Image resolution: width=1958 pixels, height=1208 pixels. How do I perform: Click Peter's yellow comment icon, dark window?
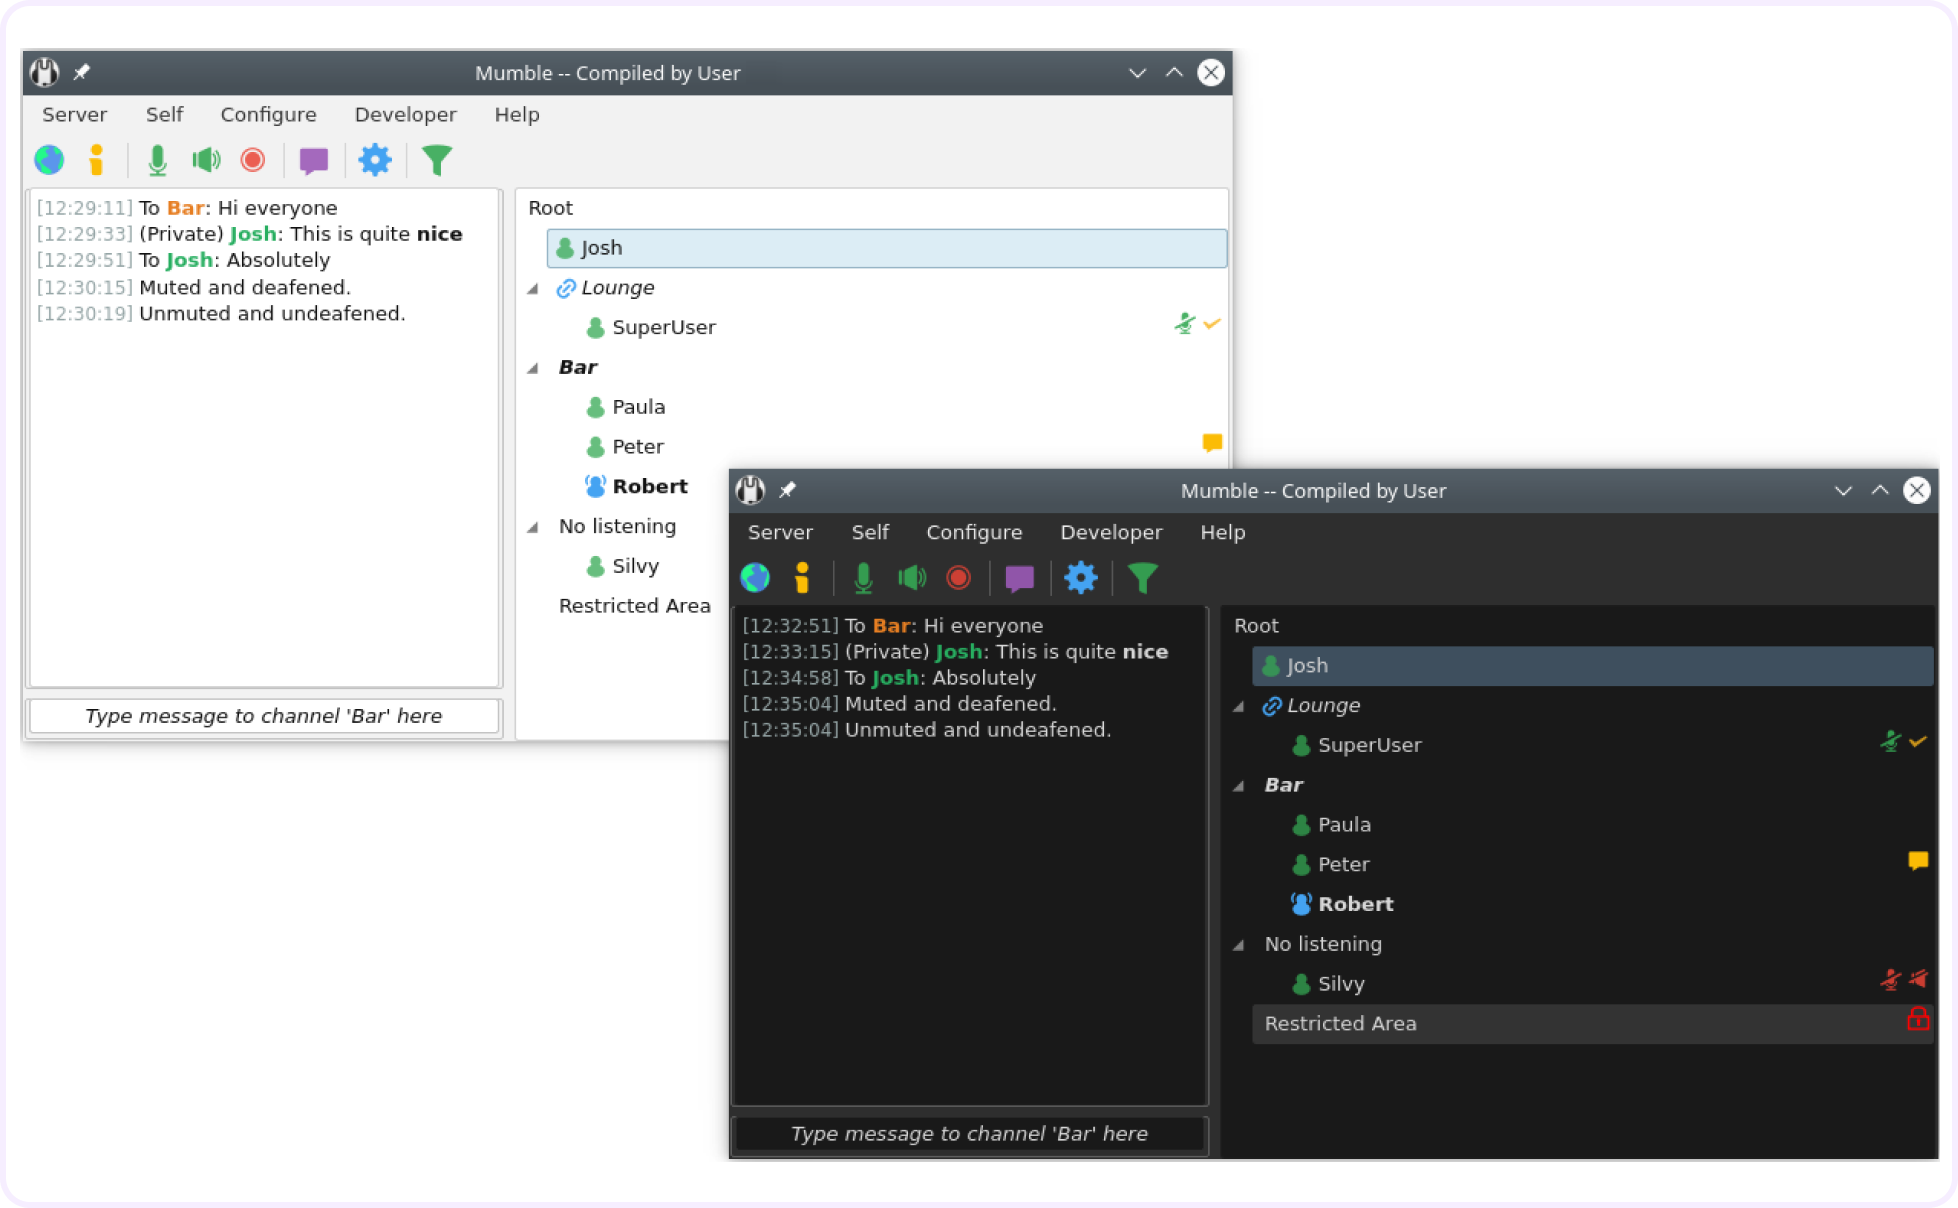[x=1918, y=861]
